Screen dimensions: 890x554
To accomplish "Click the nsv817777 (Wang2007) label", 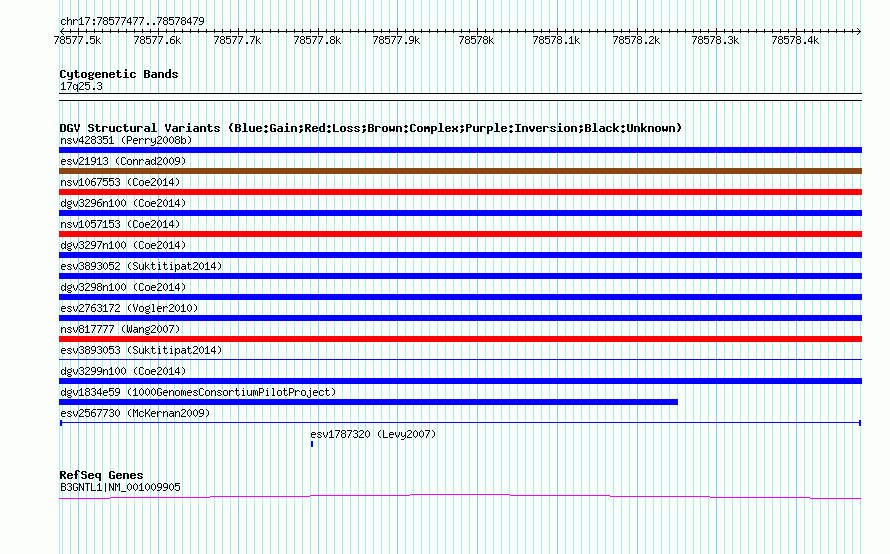I will click(120, 329).
